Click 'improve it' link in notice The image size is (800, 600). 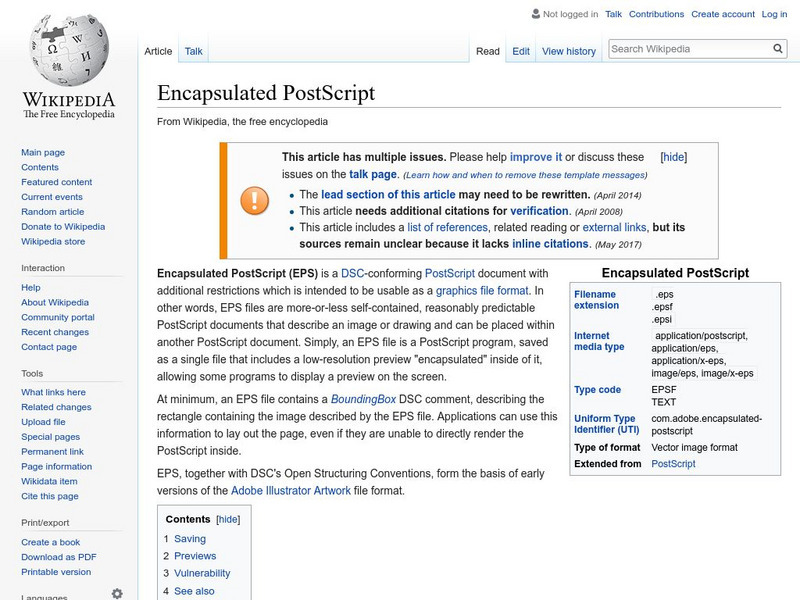536,157
